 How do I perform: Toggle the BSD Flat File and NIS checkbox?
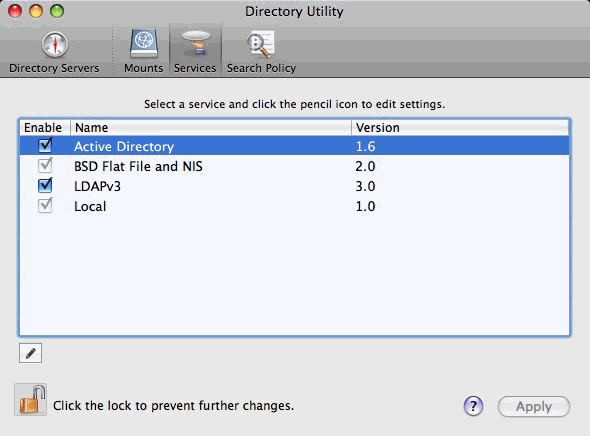pyautogui.click(x=45, y=166)
